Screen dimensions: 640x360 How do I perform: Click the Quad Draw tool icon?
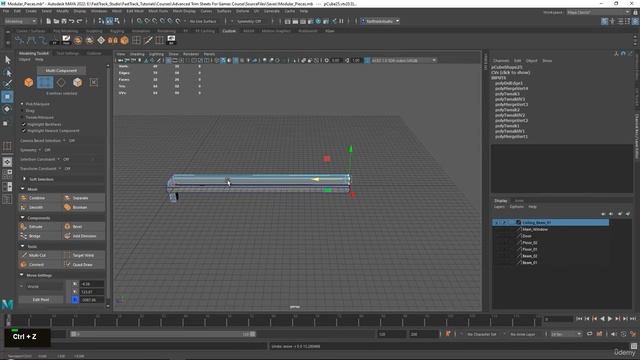pos(67,264)
